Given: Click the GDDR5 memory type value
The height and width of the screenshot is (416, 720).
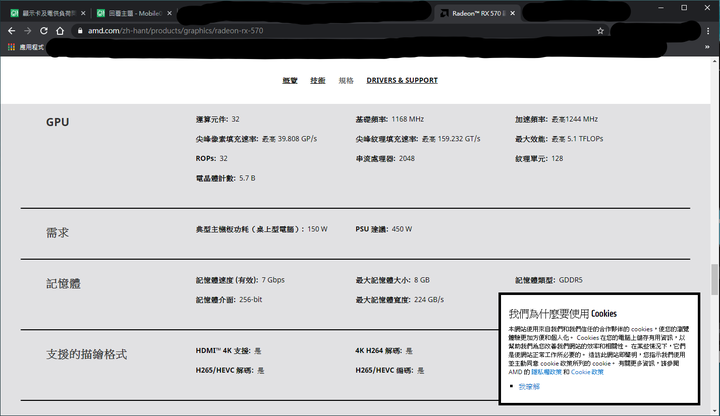Looking at the screenshot, I should coord(570,280).
